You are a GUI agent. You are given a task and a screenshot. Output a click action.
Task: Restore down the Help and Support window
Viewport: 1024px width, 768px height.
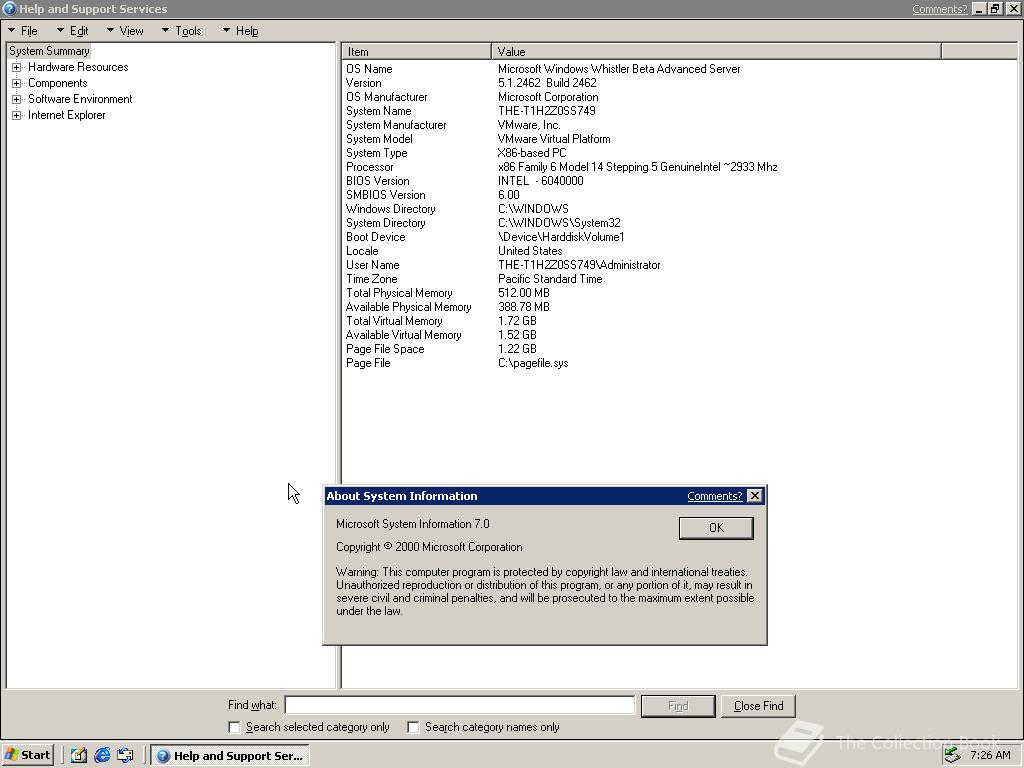[x=995, y=9]
